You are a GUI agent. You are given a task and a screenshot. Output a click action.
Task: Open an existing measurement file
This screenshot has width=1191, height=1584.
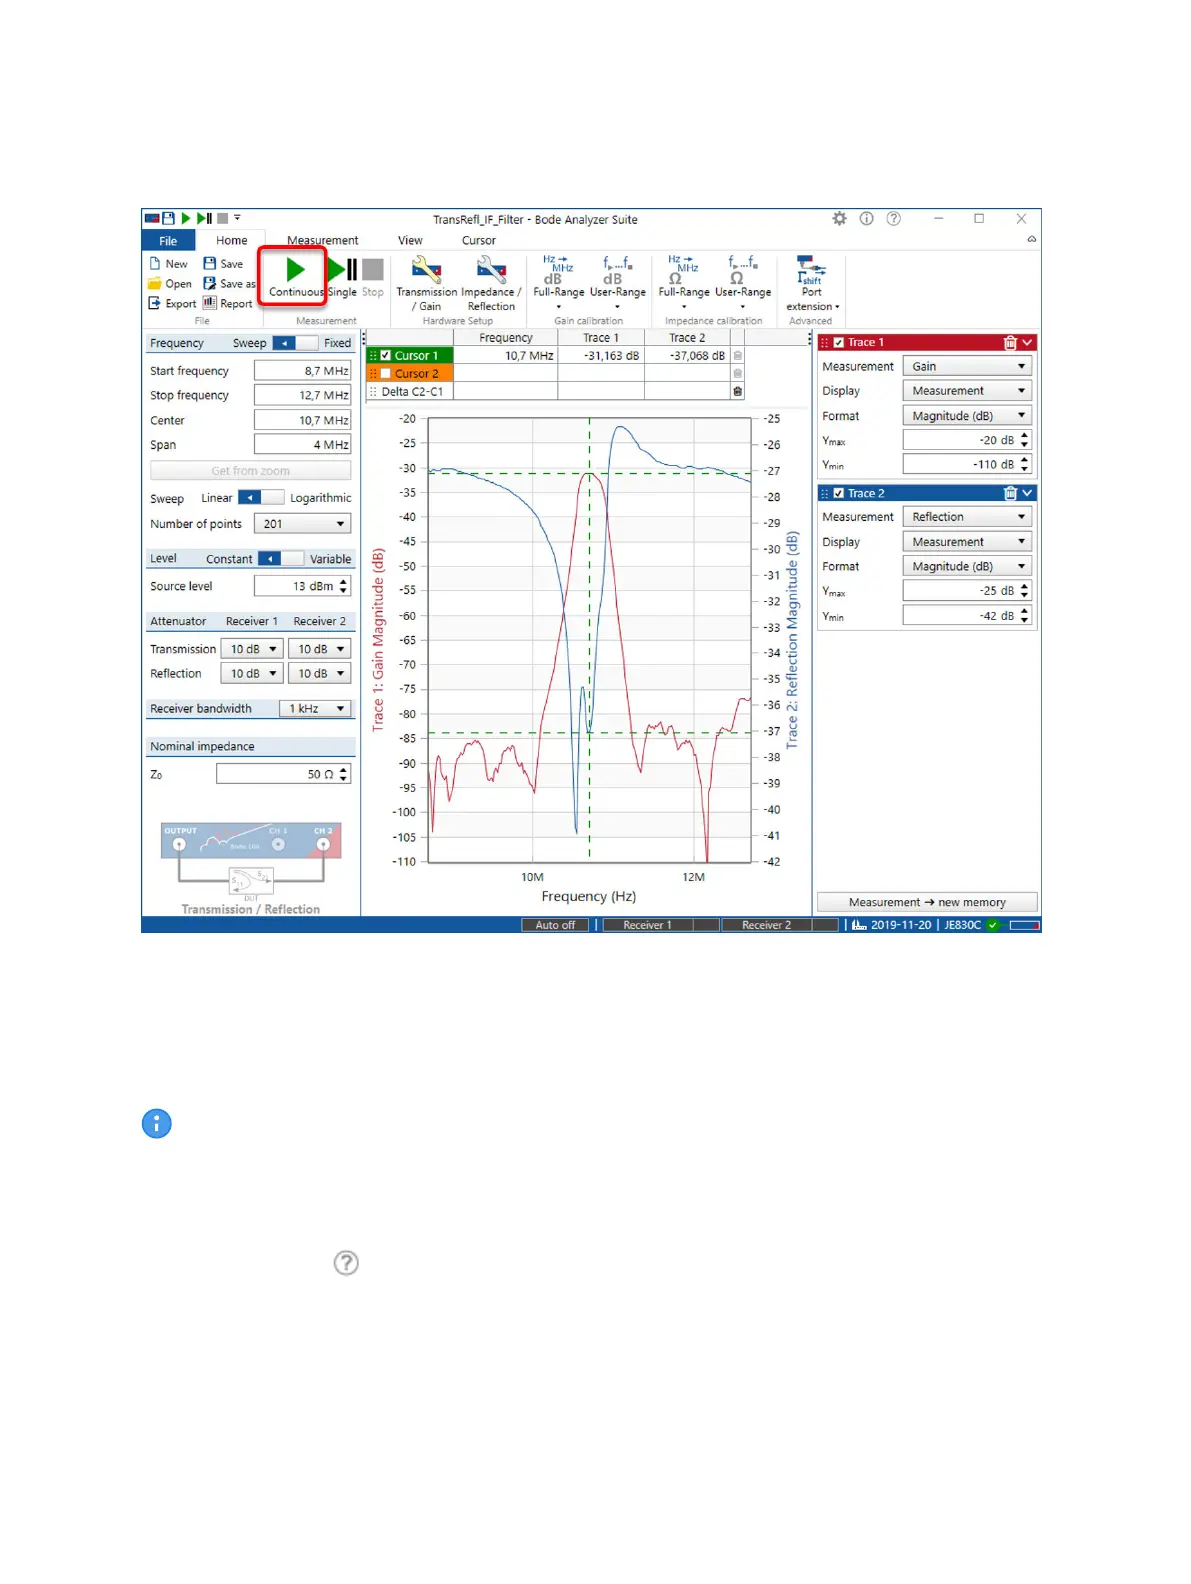coord(170,284)
